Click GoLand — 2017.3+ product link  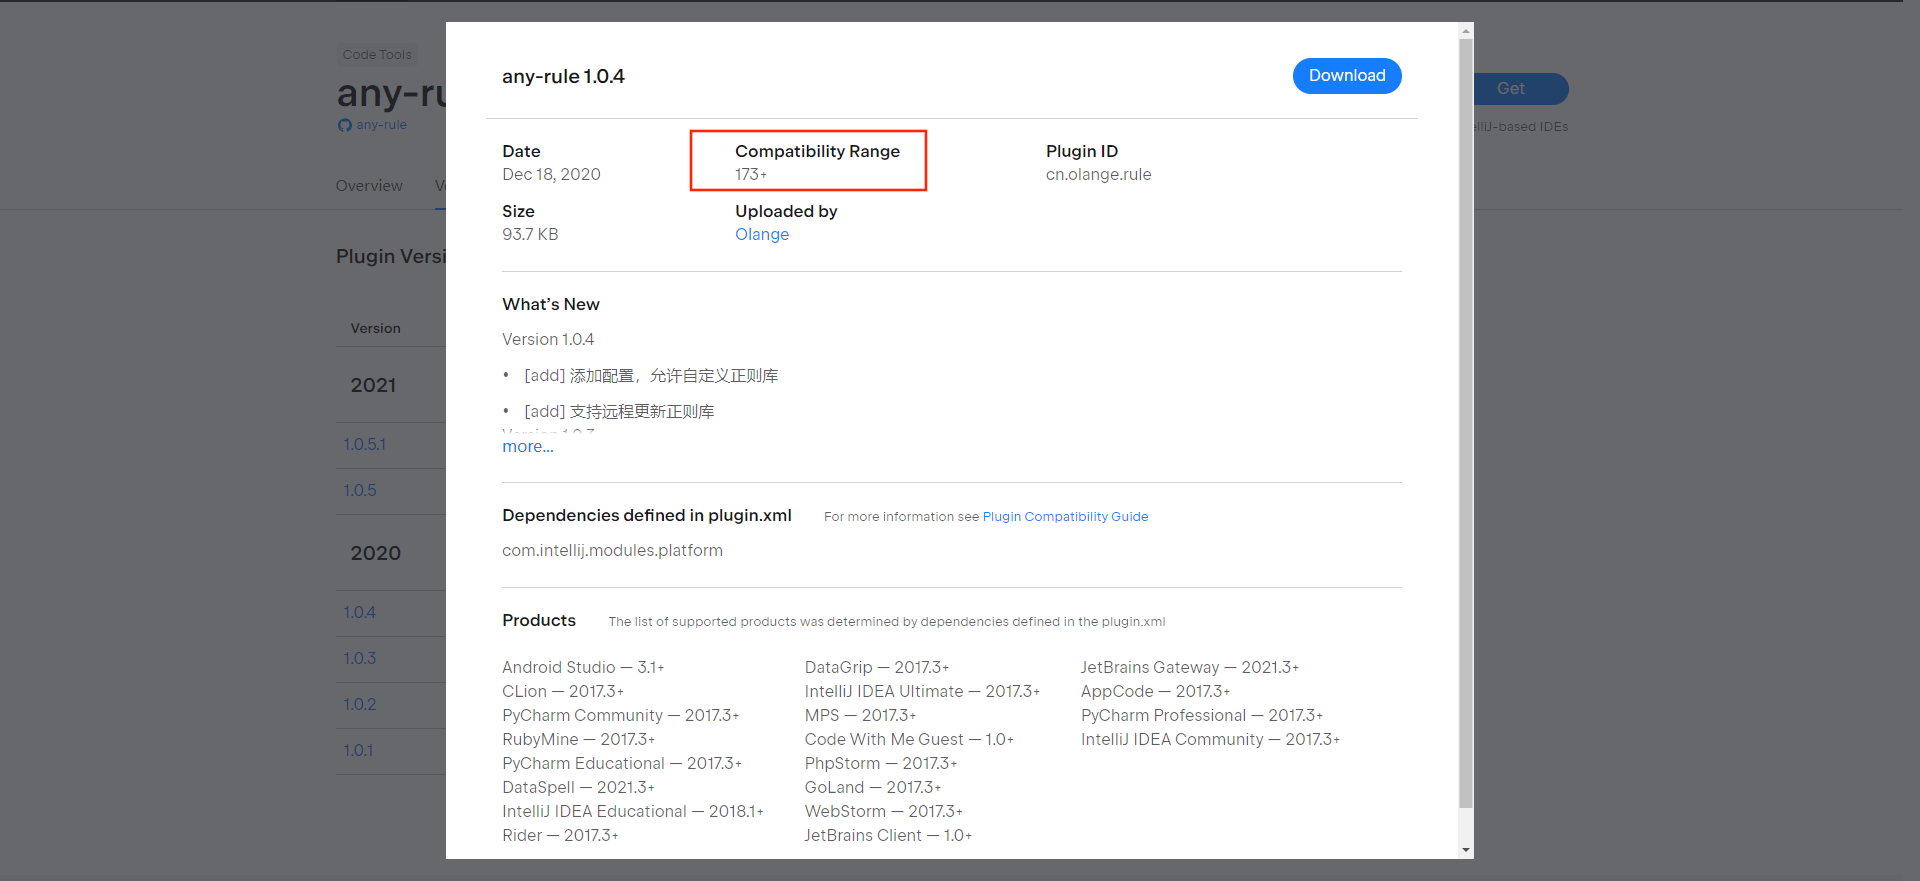(873, 787)
